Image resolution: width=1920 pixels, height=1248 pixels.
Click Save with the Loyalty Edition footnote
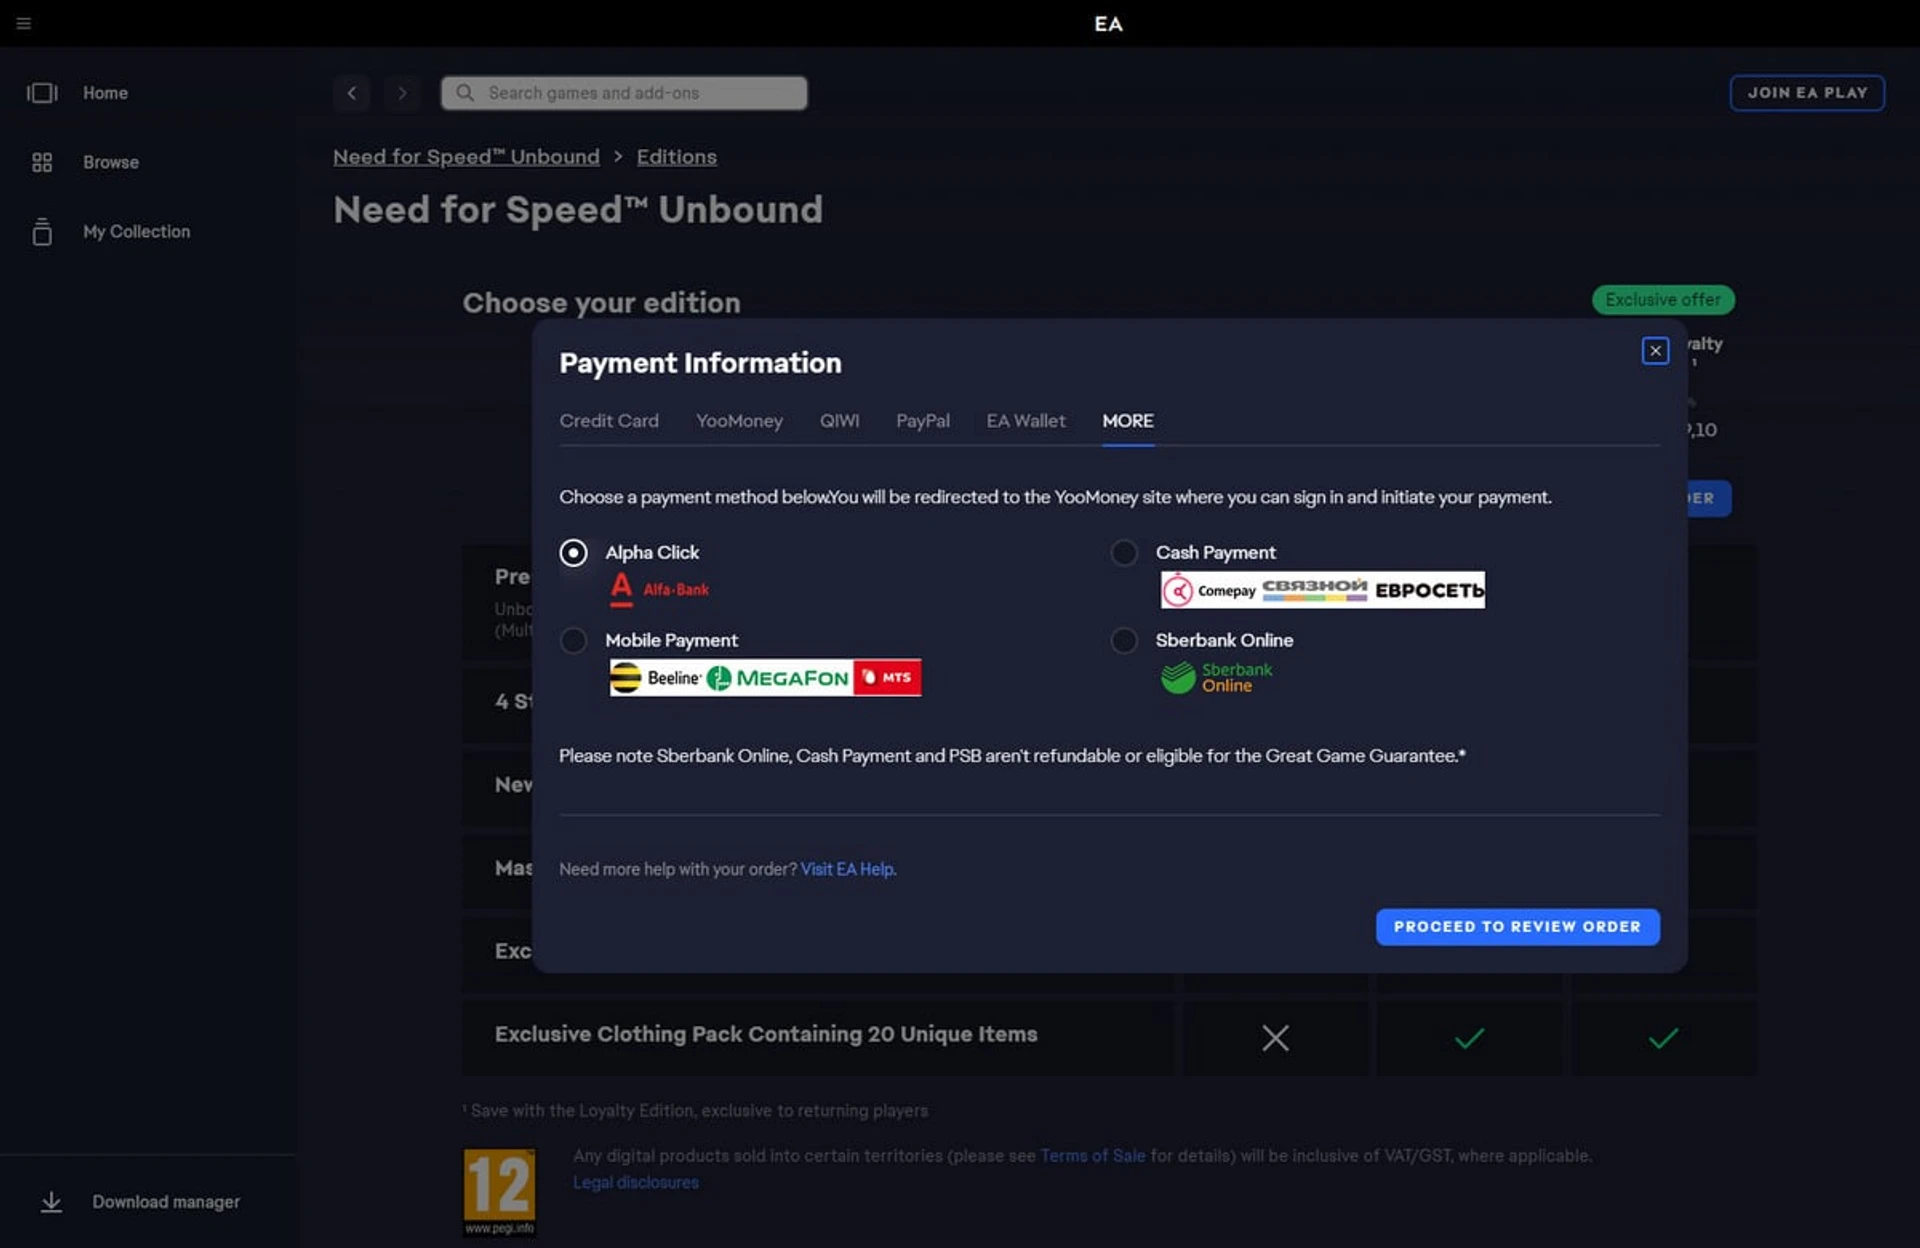click(x=696, y=1111)
